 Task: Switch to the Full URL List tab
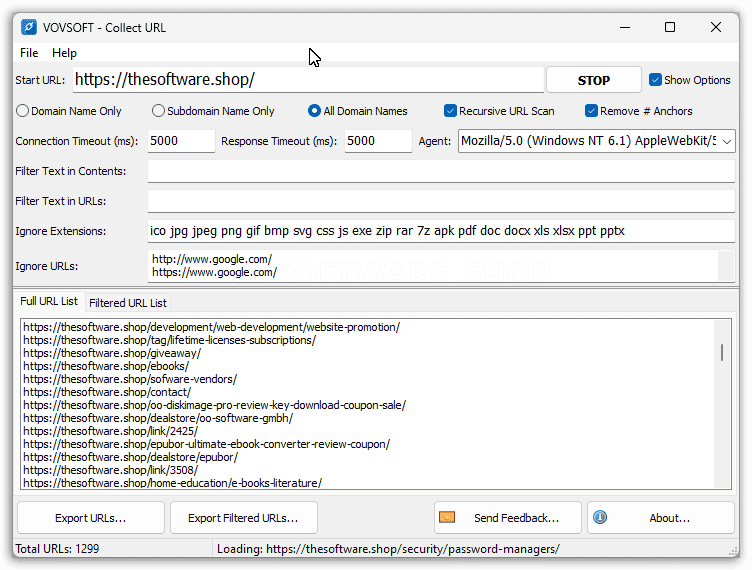49,301
